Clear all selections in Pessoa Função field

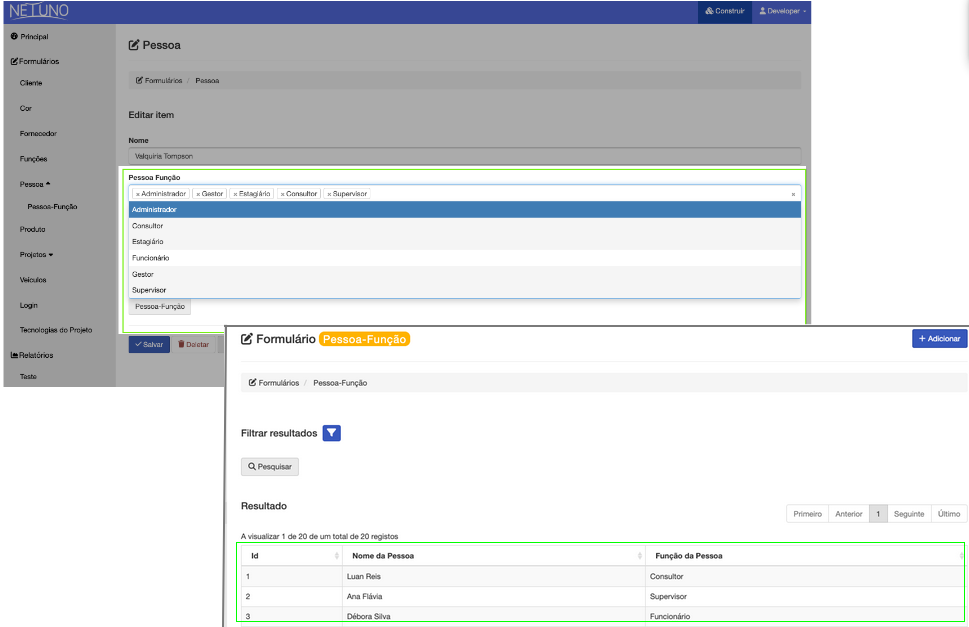click(x=793, y=194)
